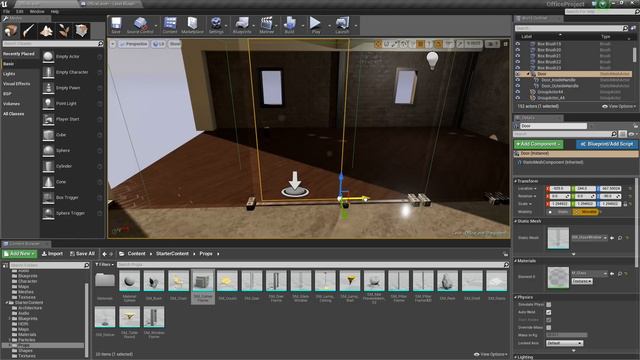Open the Add Component dropdown
640x360 pixels.
(x=538, y=144)
